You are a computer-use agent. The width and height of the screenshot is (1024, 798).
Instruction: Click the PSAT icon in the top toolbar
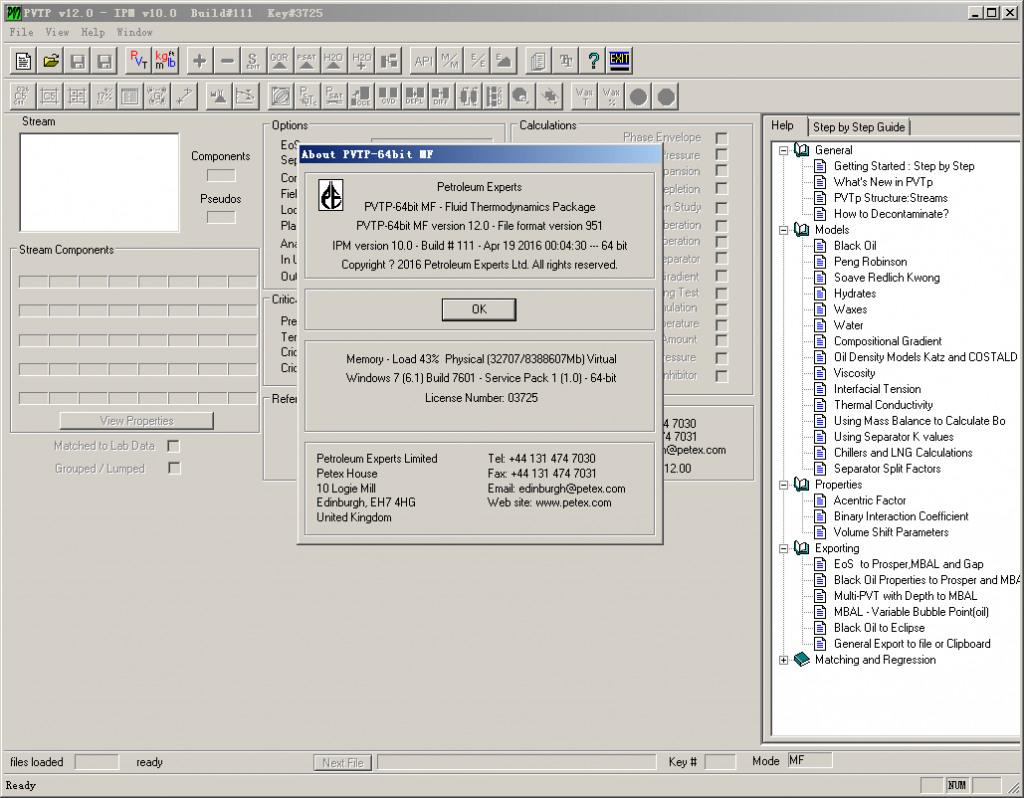tap(306, 61)
